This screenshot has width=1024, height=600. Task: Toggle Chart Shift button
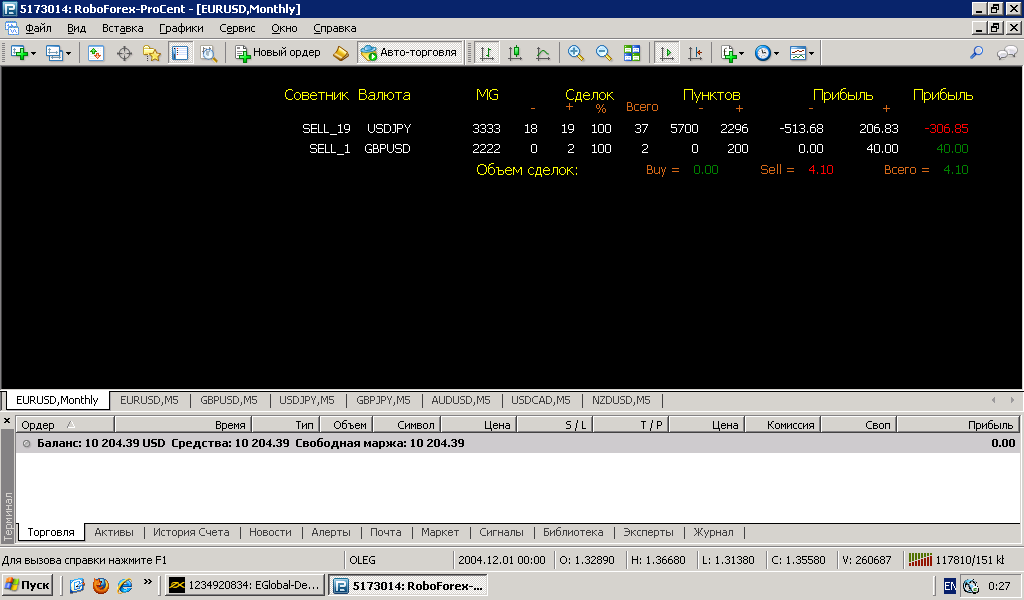[x=695, y=53]
